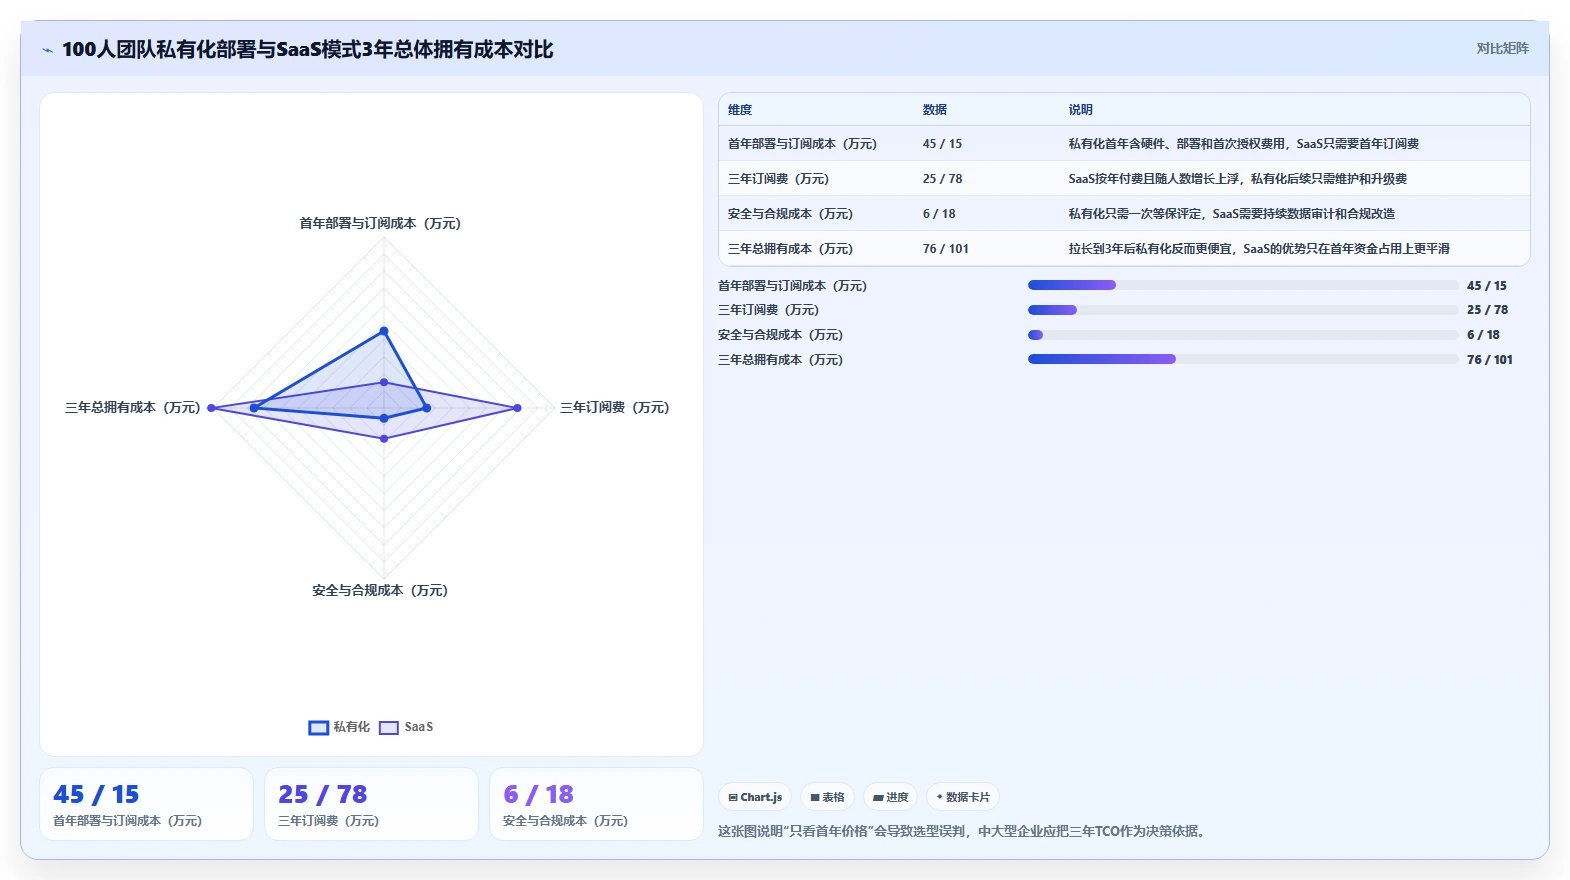Click the SaaS data point on the 三年总拥有成本 axis
Image resolution: width=1570 pixels, height=880 pixels.
[x=211, y=408]
